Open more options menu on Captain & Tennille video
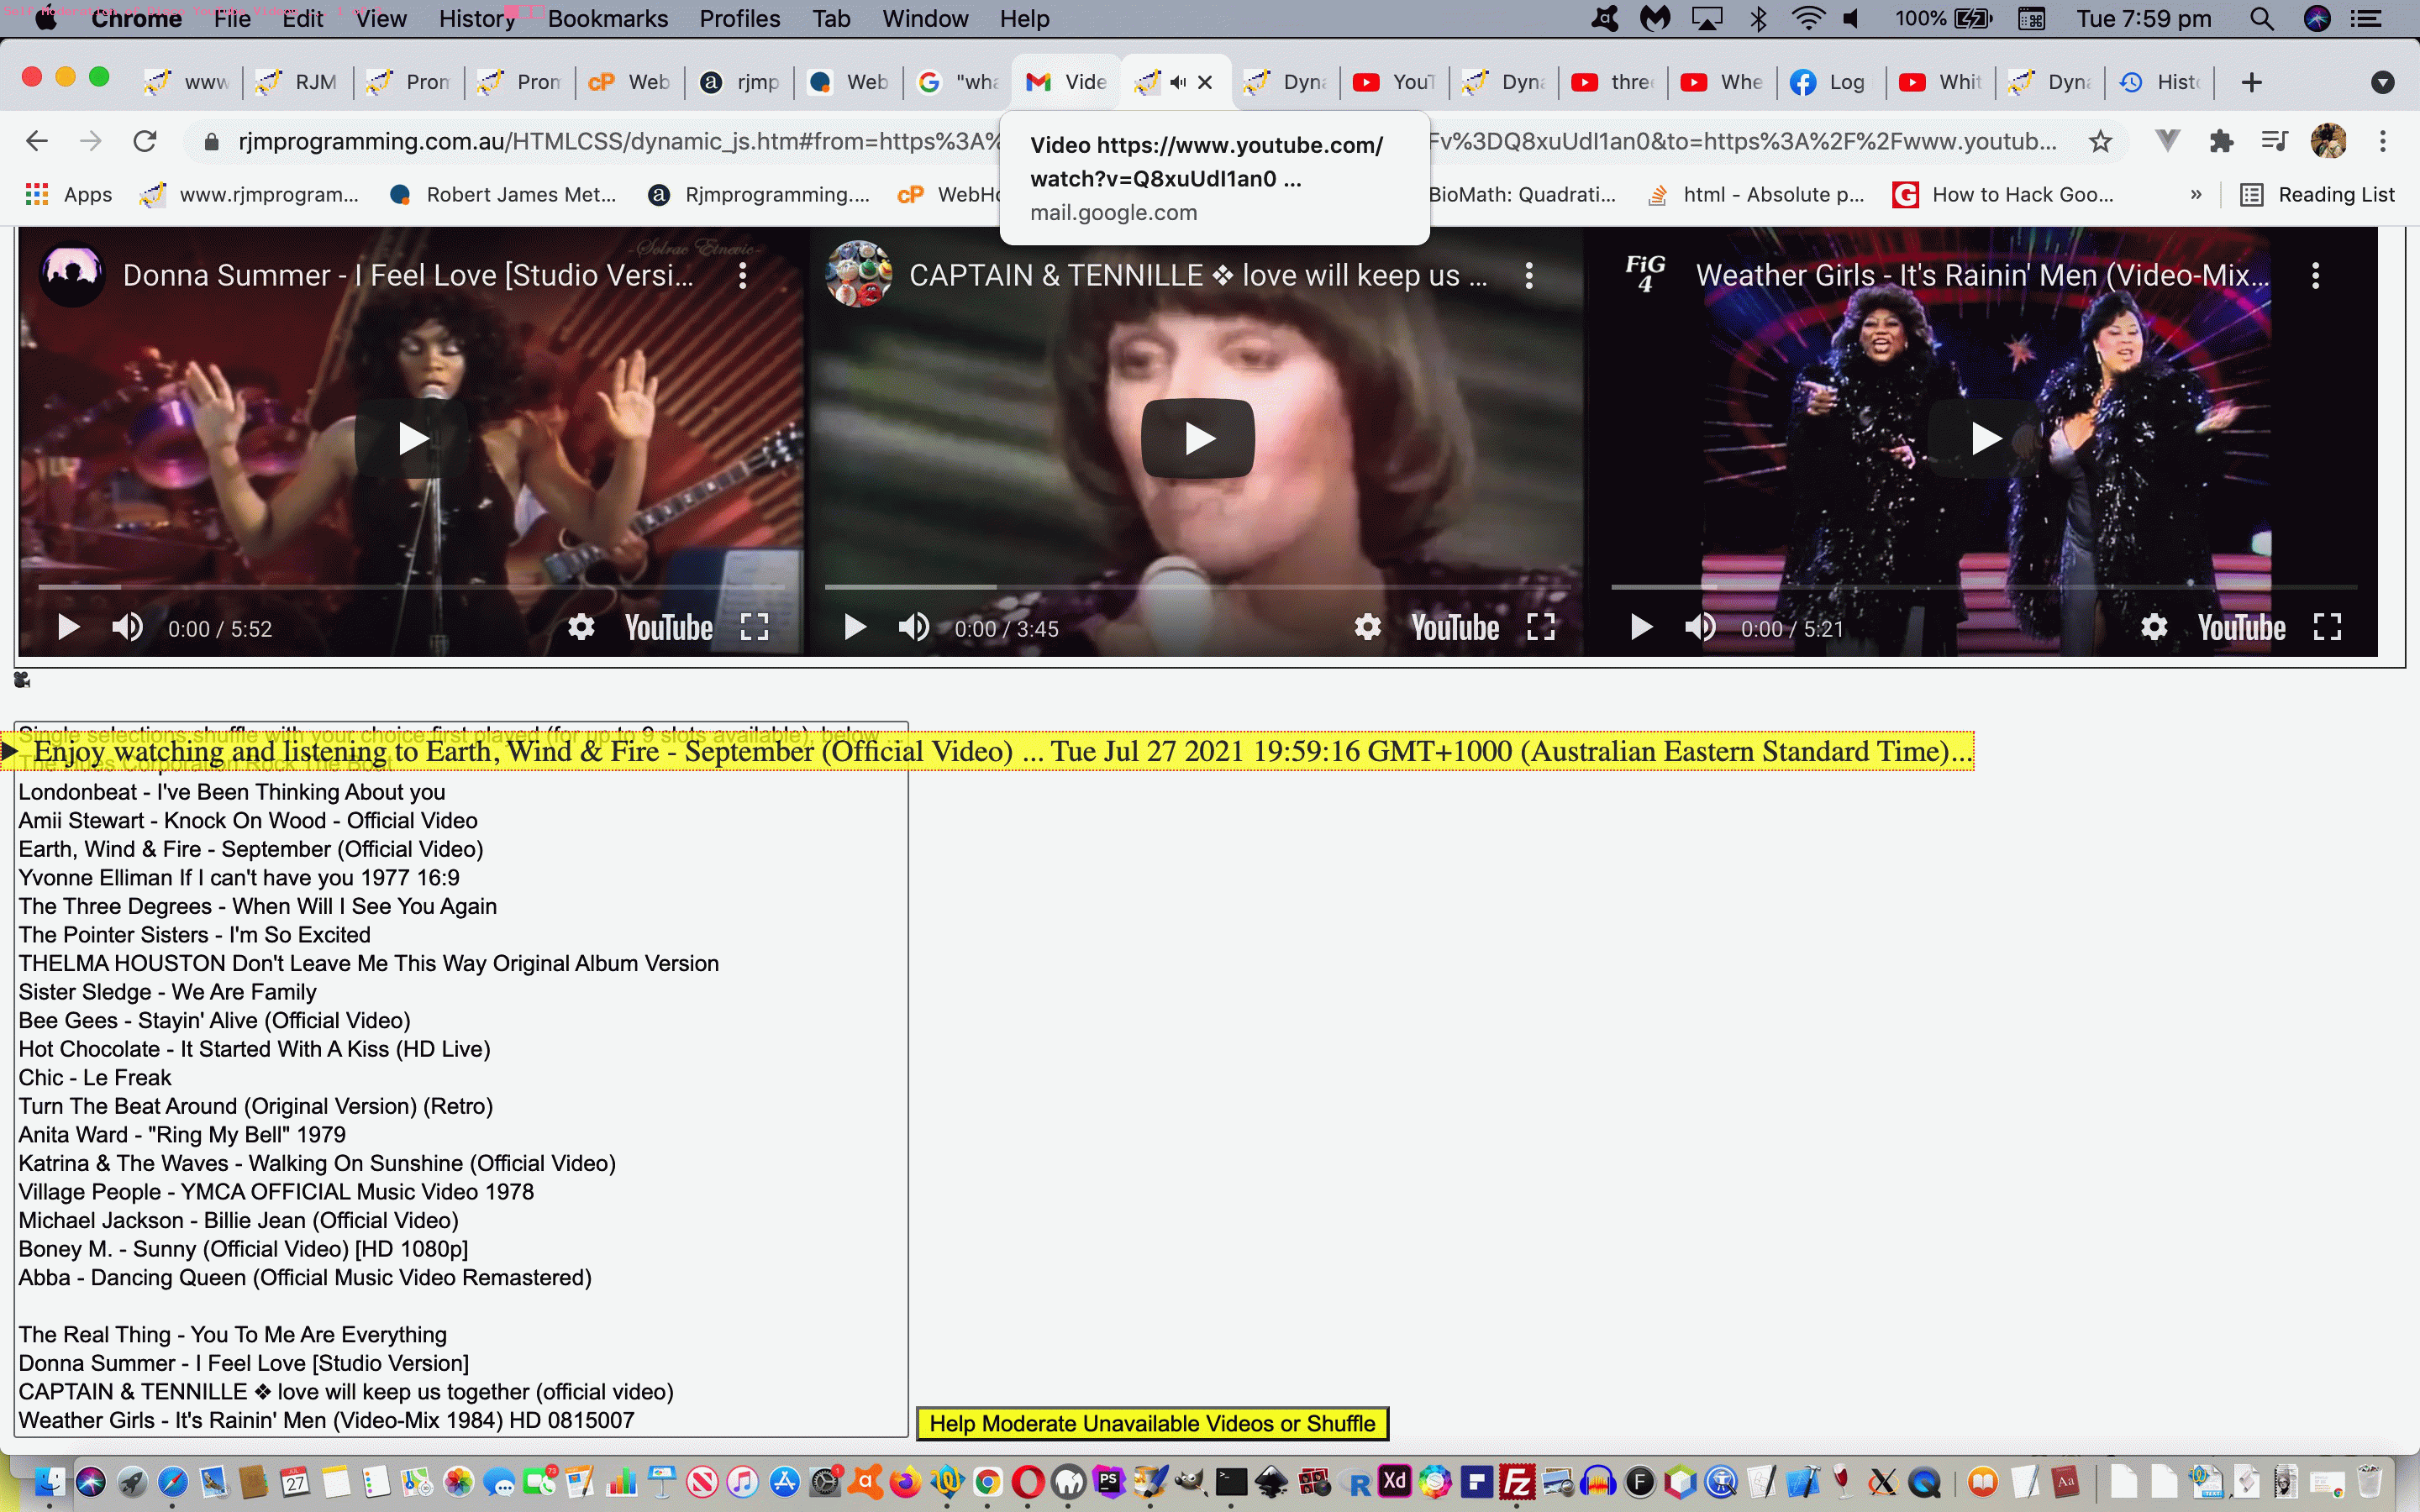 tap(1528, 276)
